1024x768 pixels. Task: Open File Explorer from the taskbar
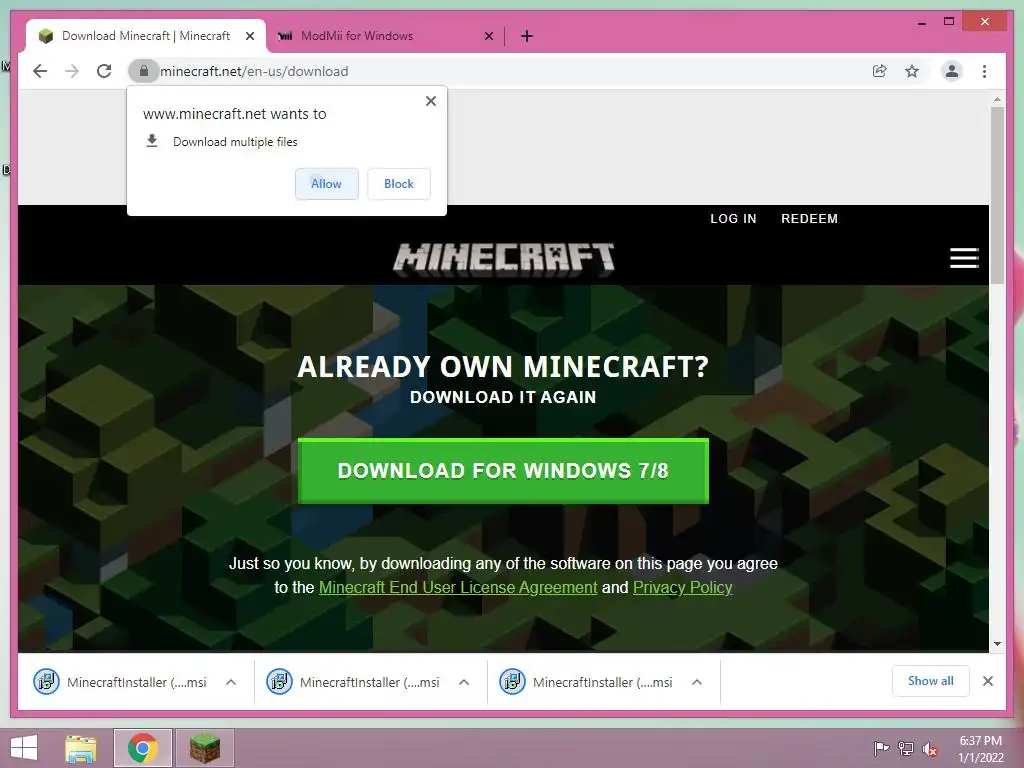tap(81, 748)
